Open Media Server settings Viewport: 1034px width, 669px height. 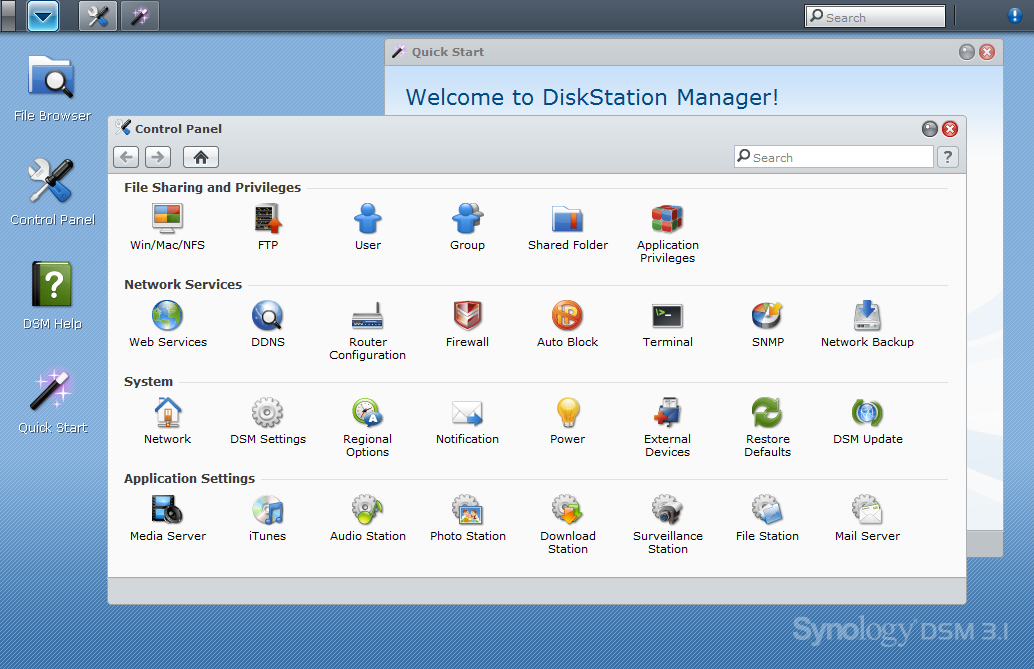(167, 518)
